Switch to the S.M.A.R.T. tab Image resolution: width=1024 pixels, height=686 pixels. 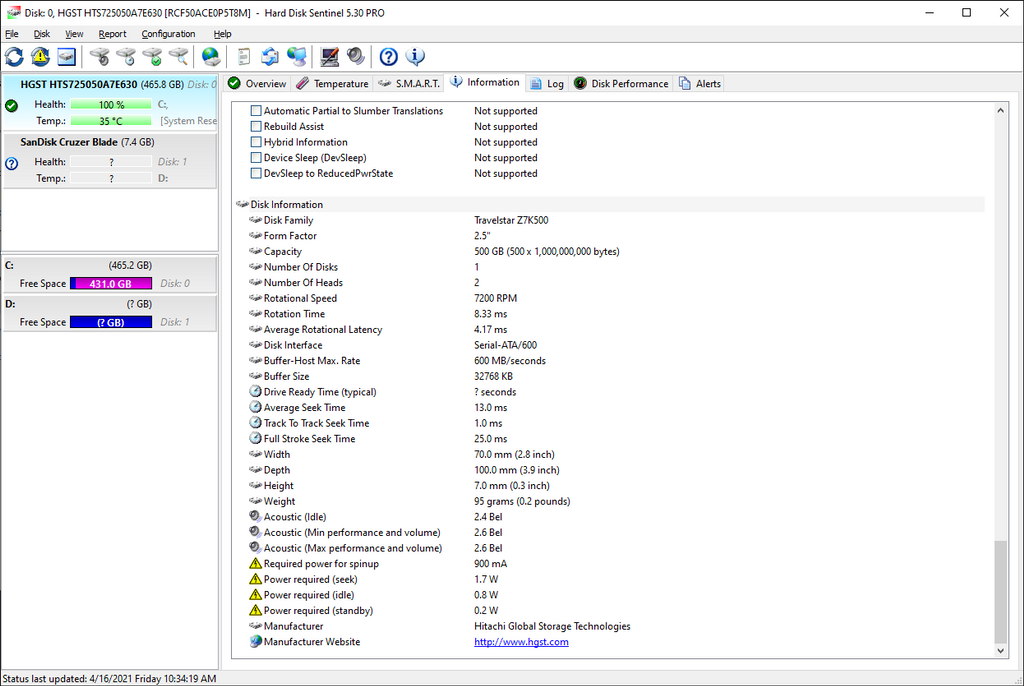pyautogui.click(x=409, y=84)
